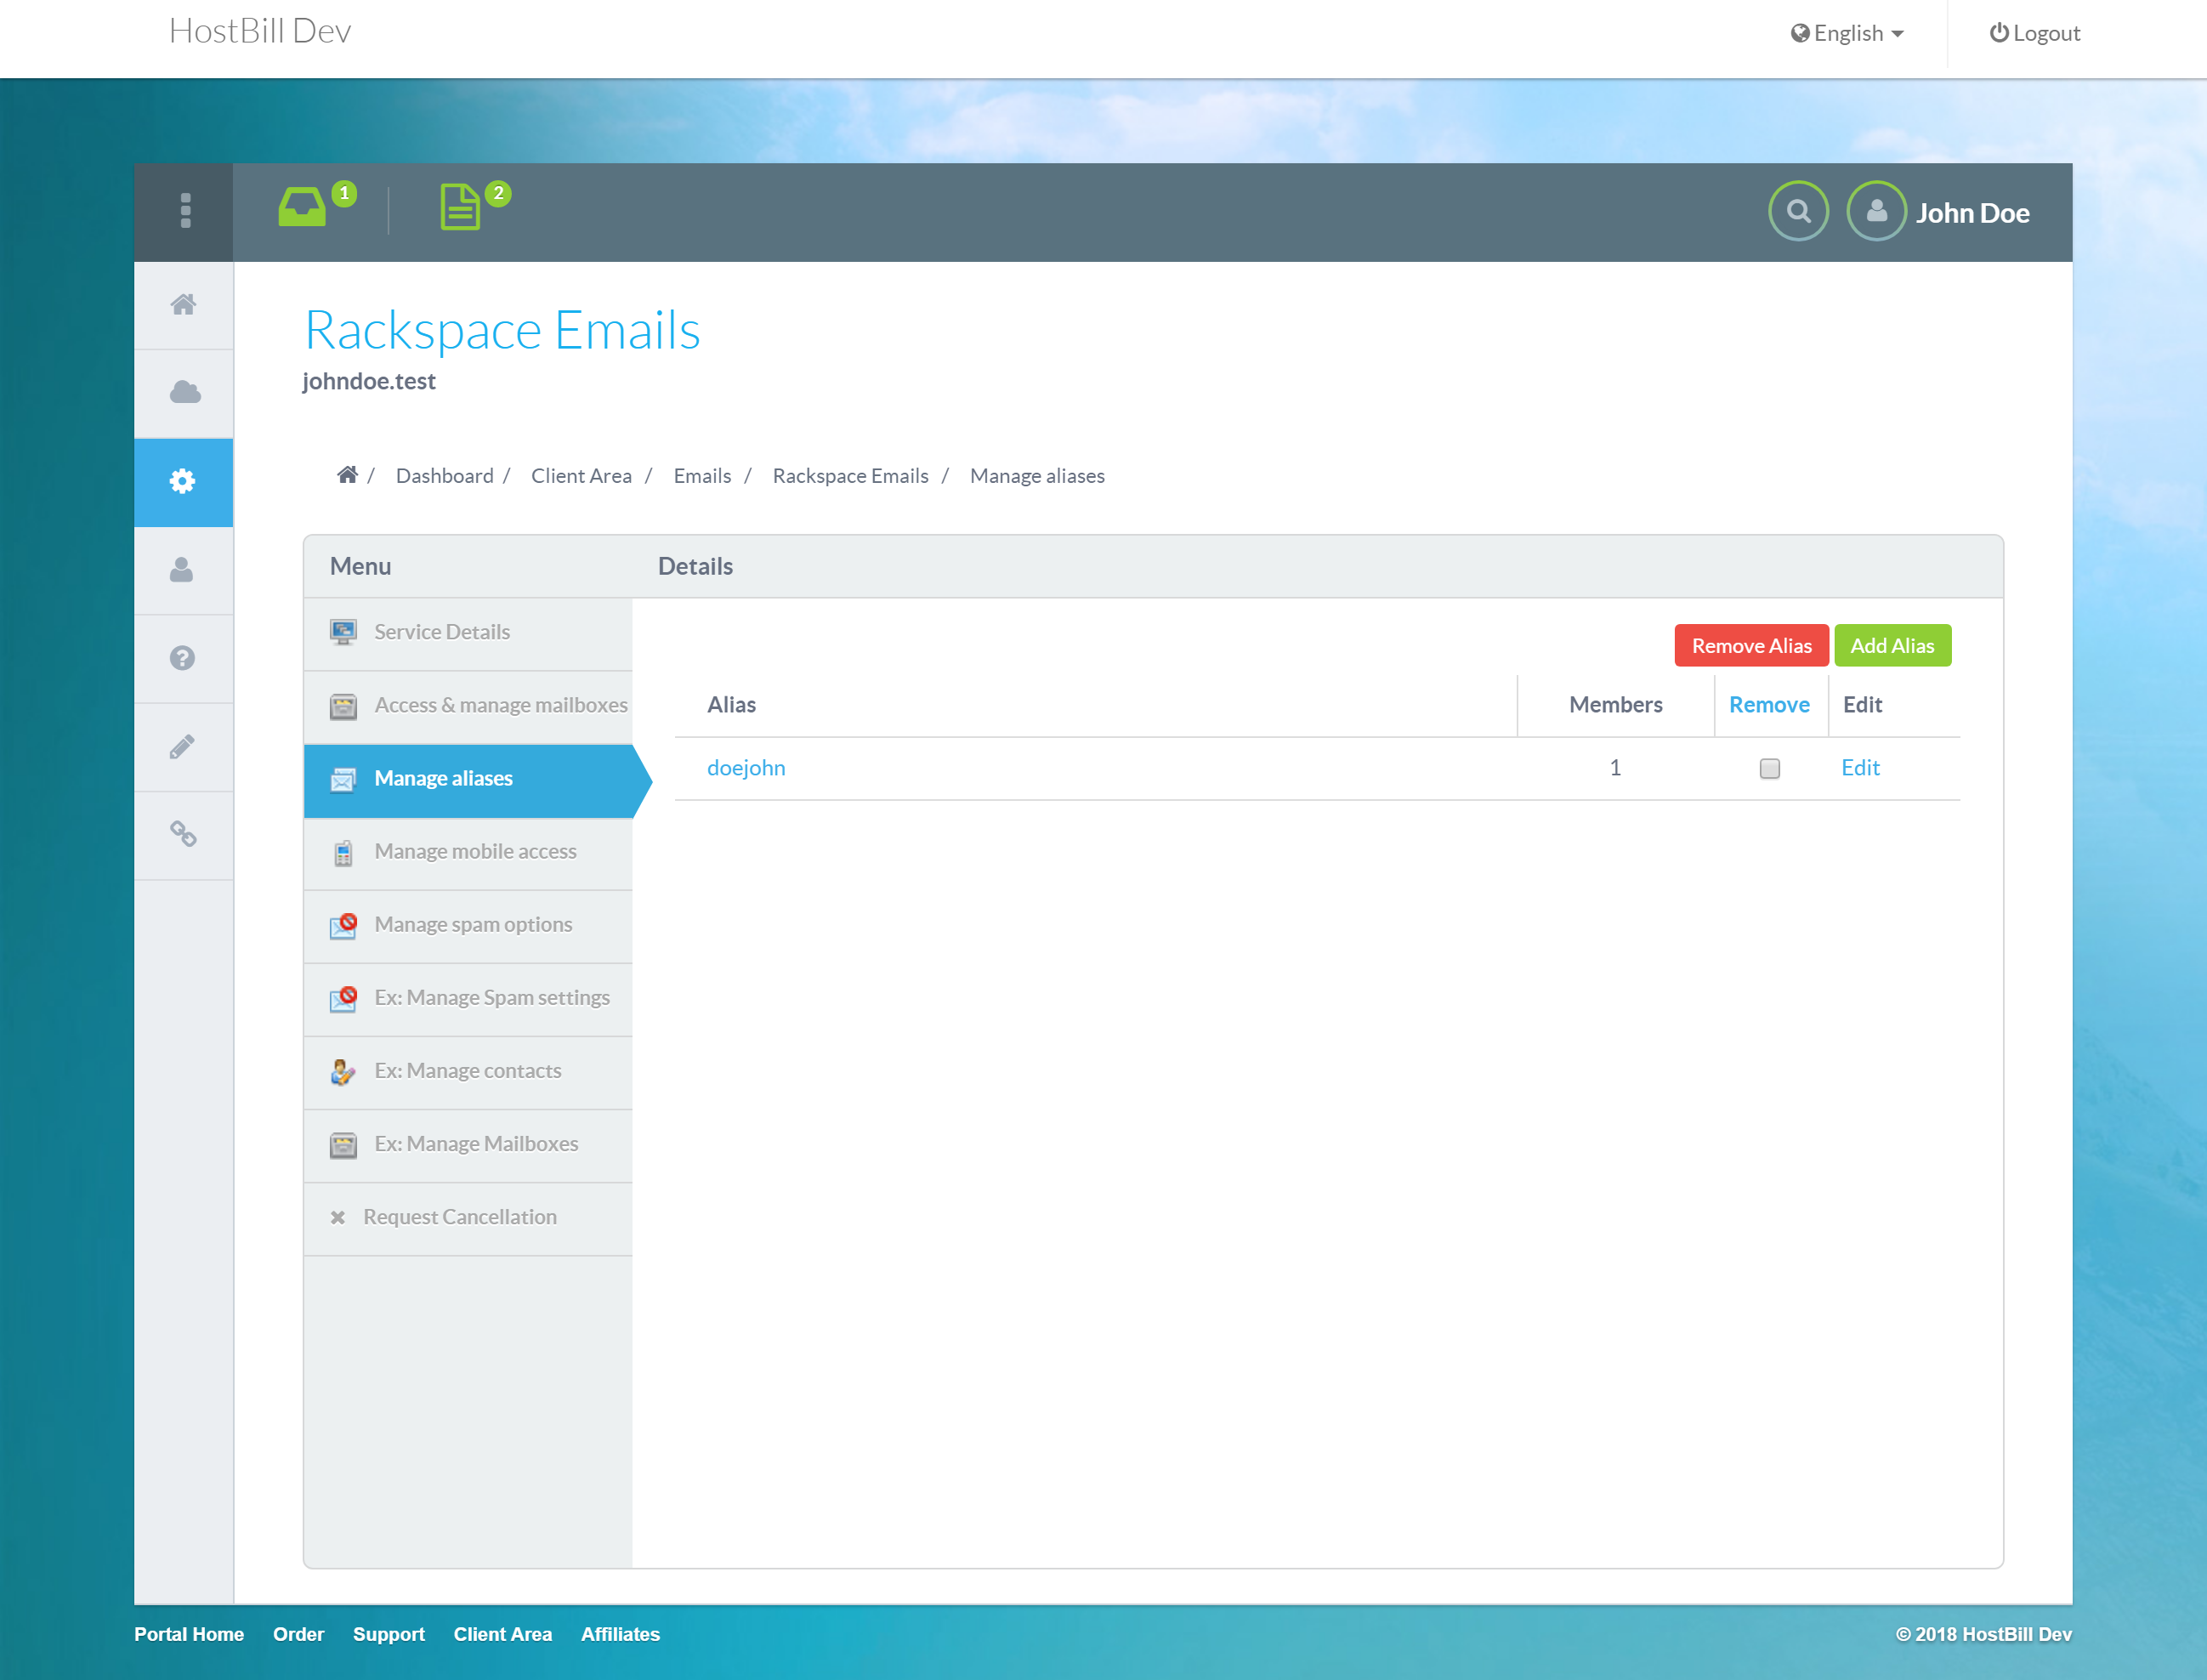Click footer Affiliates link
The image size is (2207, 1680).
[x=620, y=1634]
